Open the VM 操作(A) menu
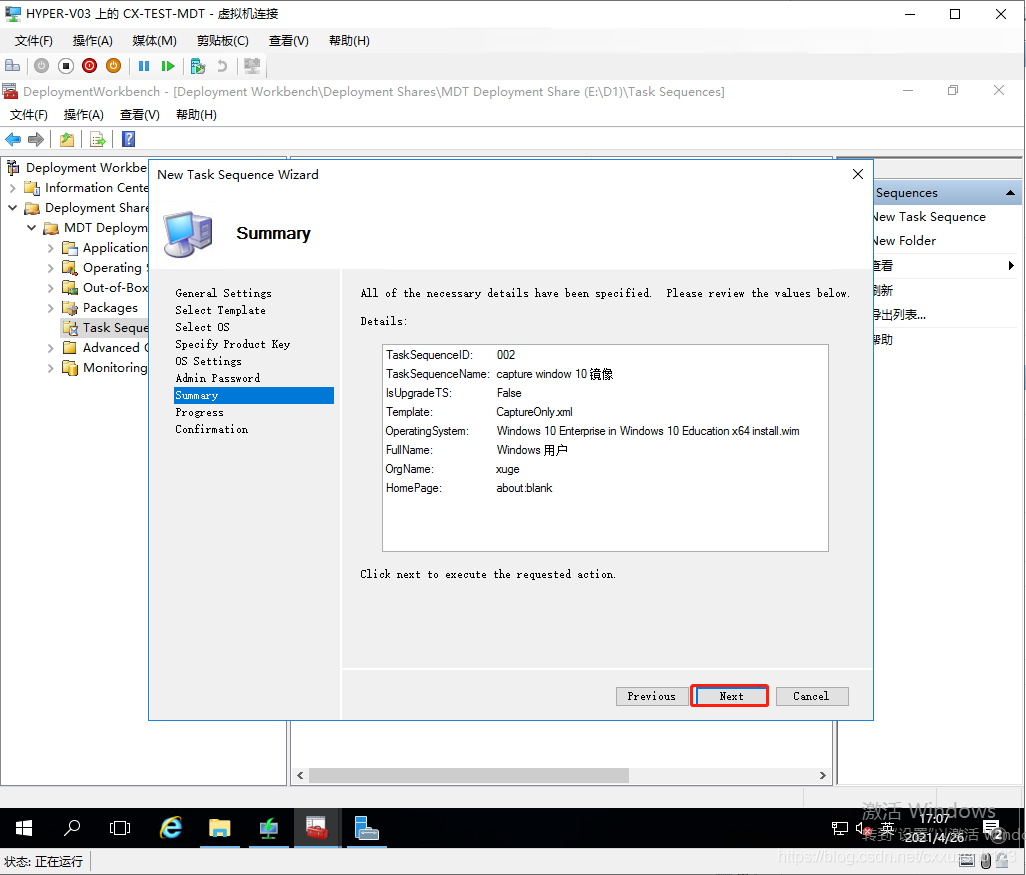The image size is (1026, 875). (x=92, y=41)
